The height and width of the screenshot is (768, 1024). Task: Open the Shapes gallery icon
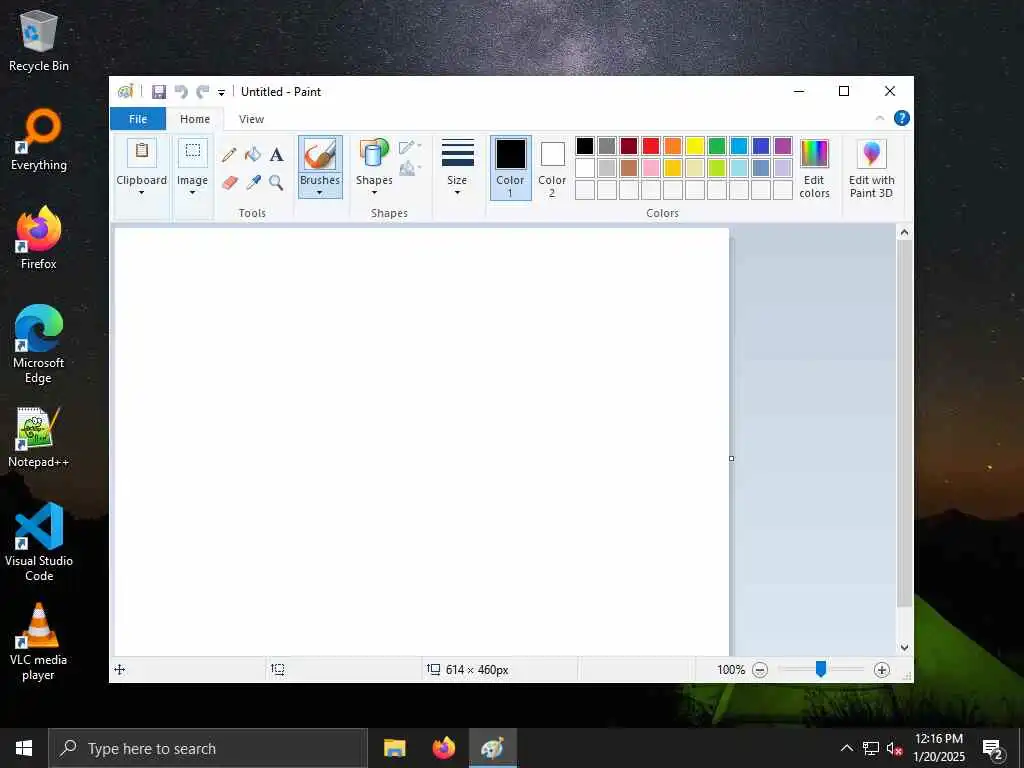click(374, 153)
